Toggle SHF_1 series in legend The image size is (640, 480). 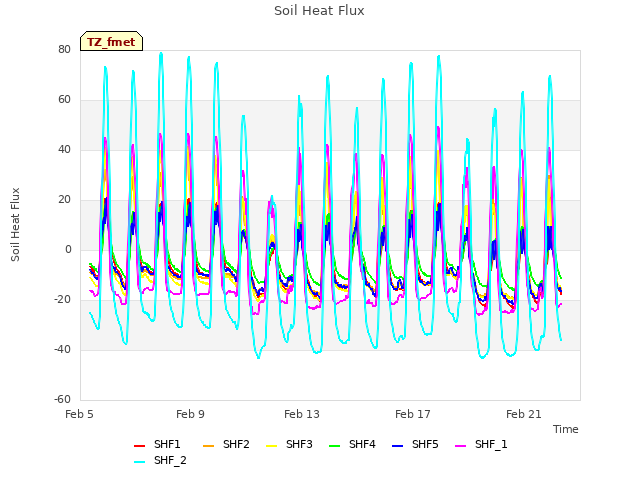pos(481,444)
